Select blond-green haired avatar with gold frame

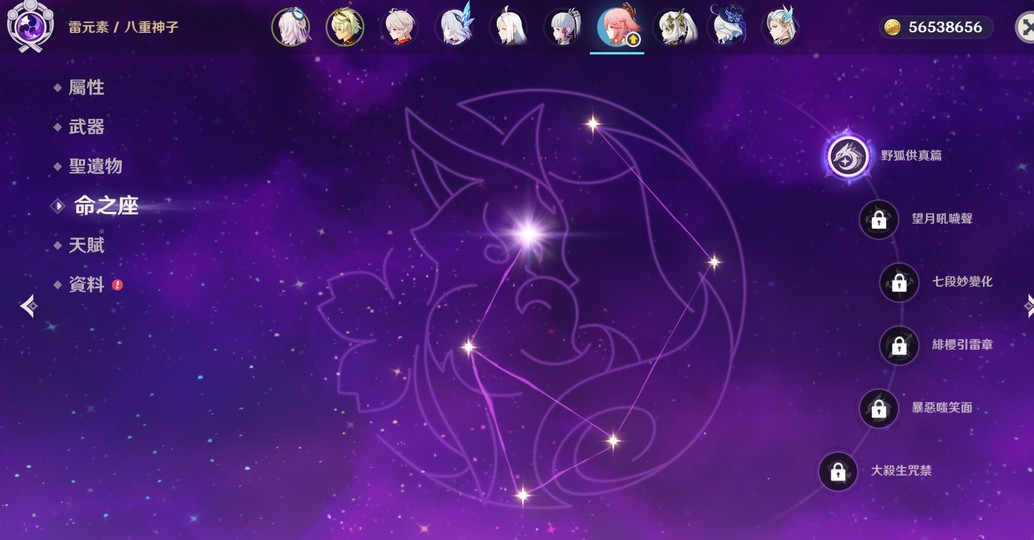[345, 27]
